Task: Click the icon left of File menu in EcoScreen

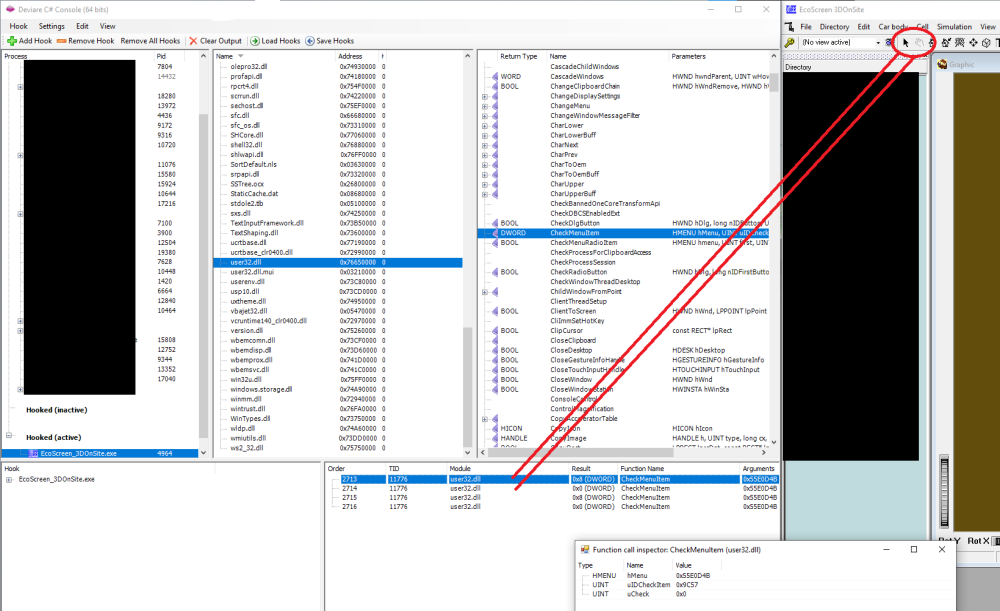Action: (790, 27)
